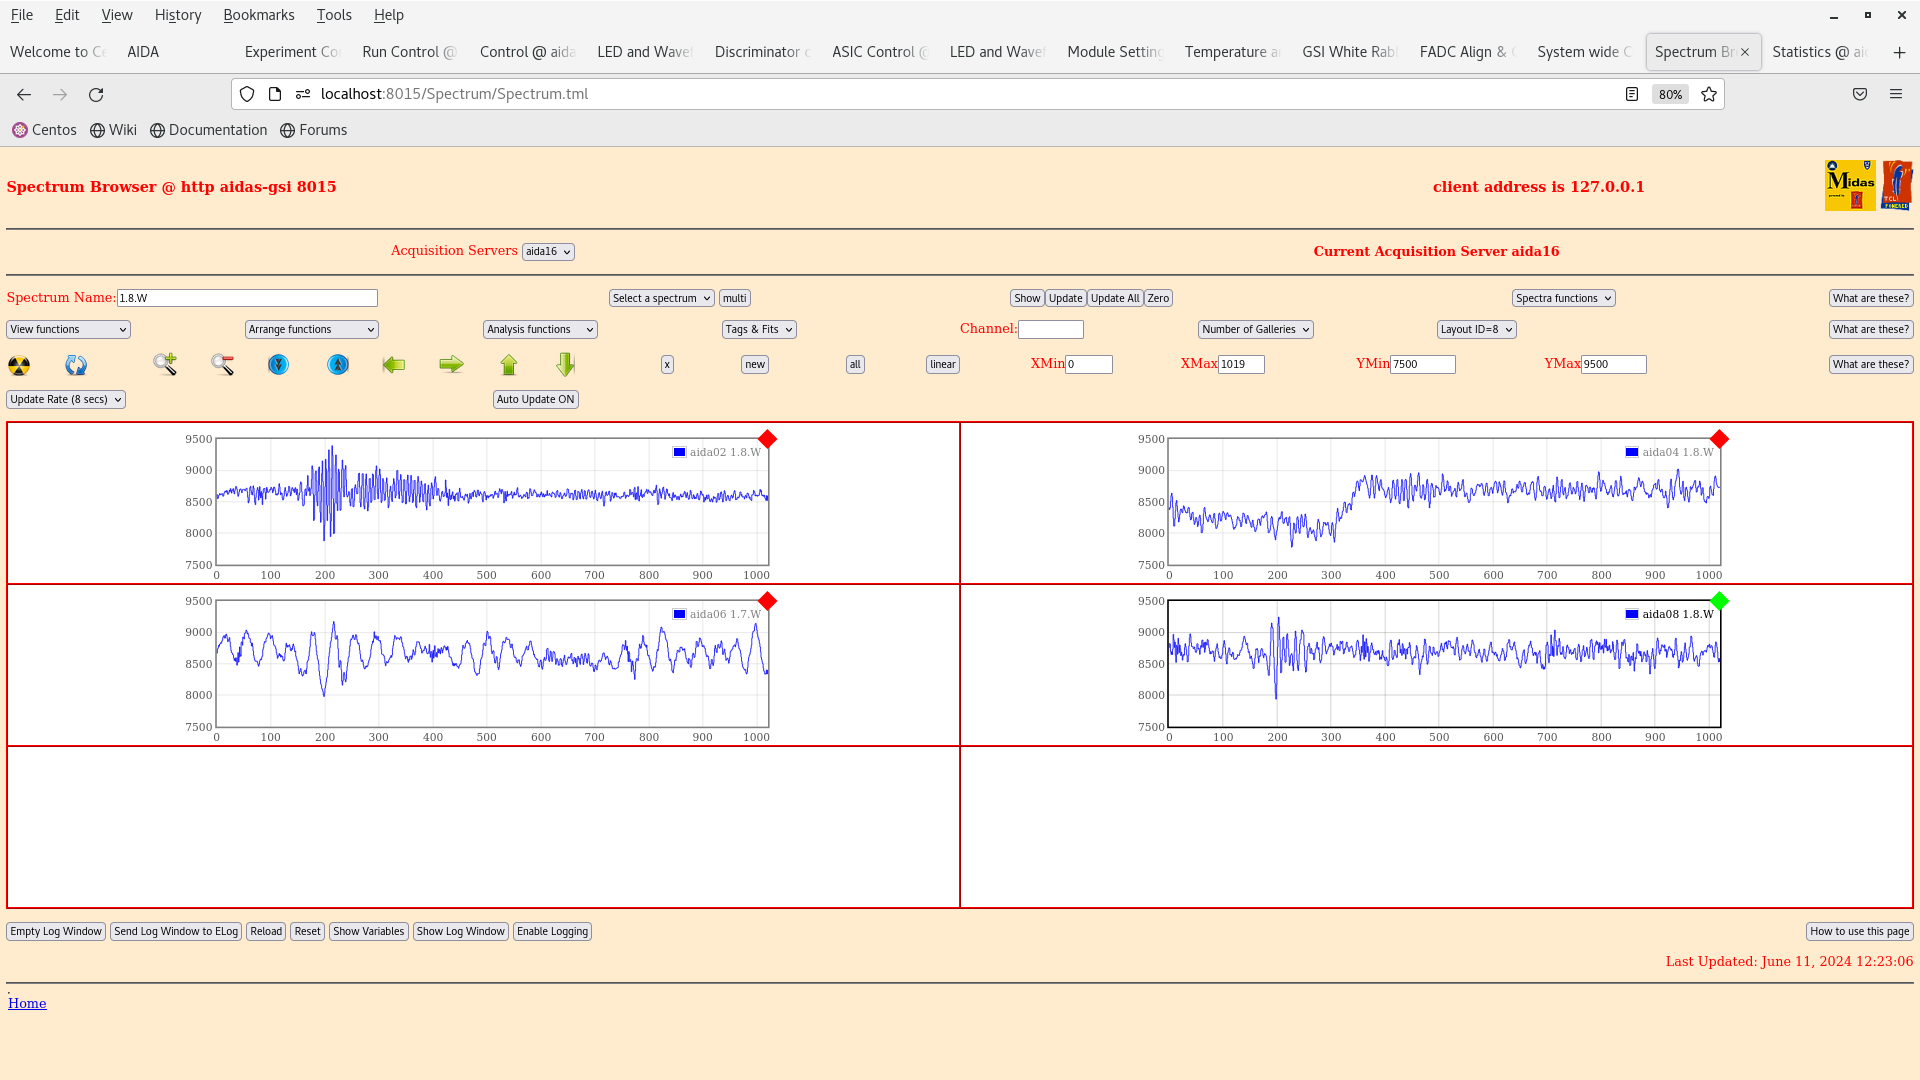1920x1080 pixels.
Task: Toggle the Auto Update ON button
Action: [535, 399]
